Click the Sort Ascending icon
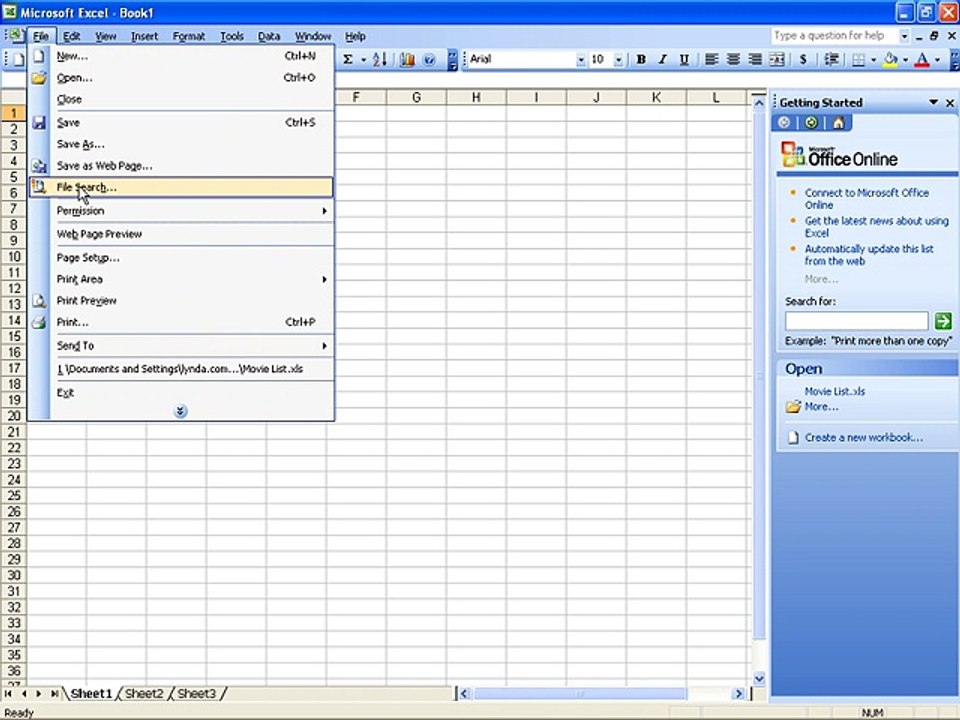 [380, 59]
